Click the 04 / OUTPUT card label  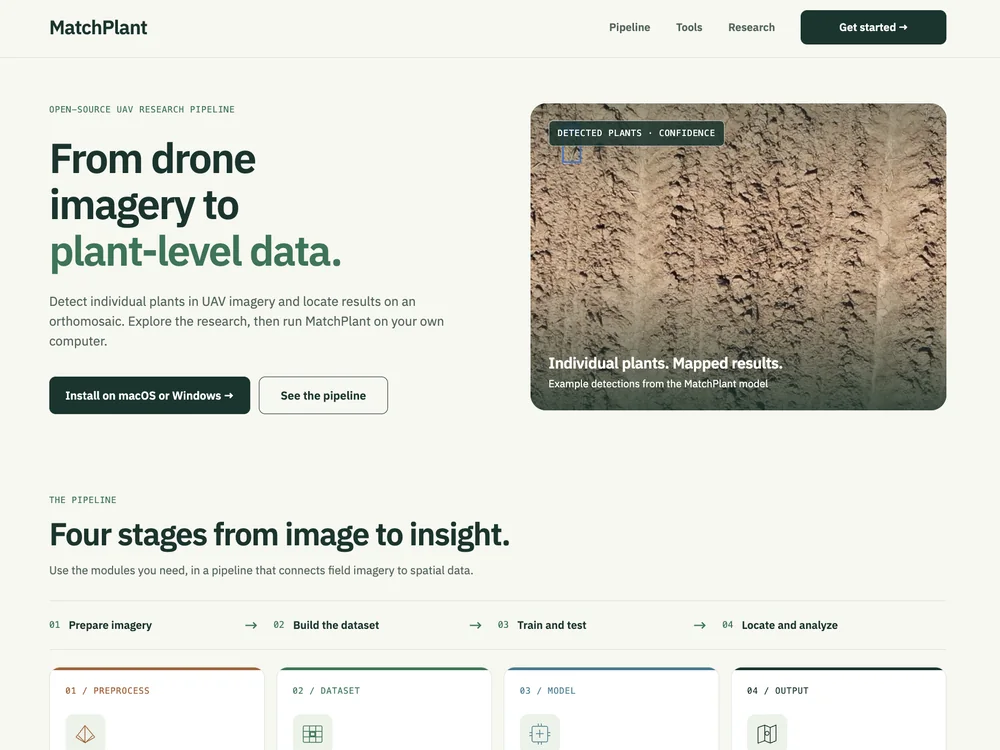tap(777, 691)
